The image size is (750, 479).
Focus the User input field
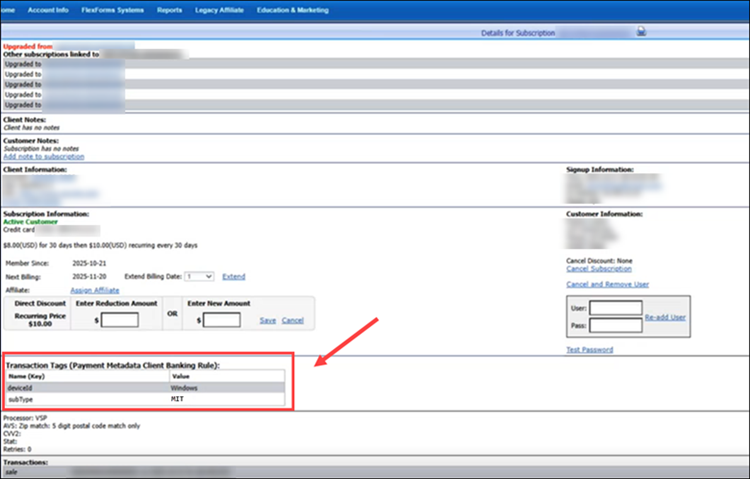tap(616, 308)
